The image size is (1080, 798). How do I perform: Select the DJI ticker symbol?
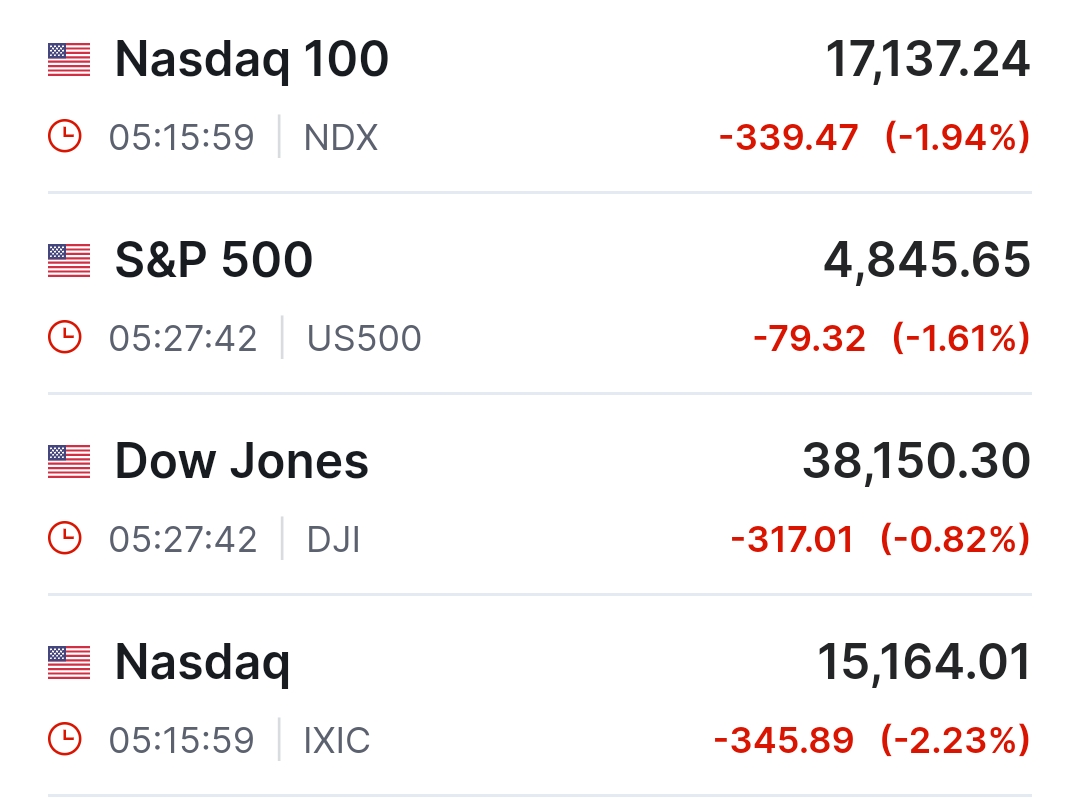pos(333,539)
